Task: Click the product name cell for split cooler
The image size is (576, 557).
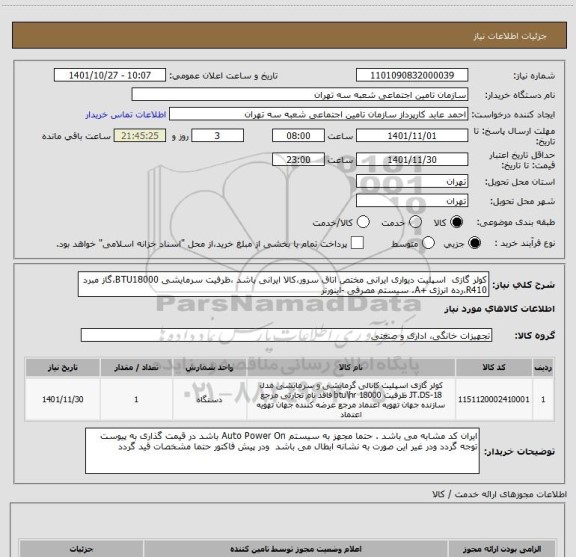Action: point(351,399)
